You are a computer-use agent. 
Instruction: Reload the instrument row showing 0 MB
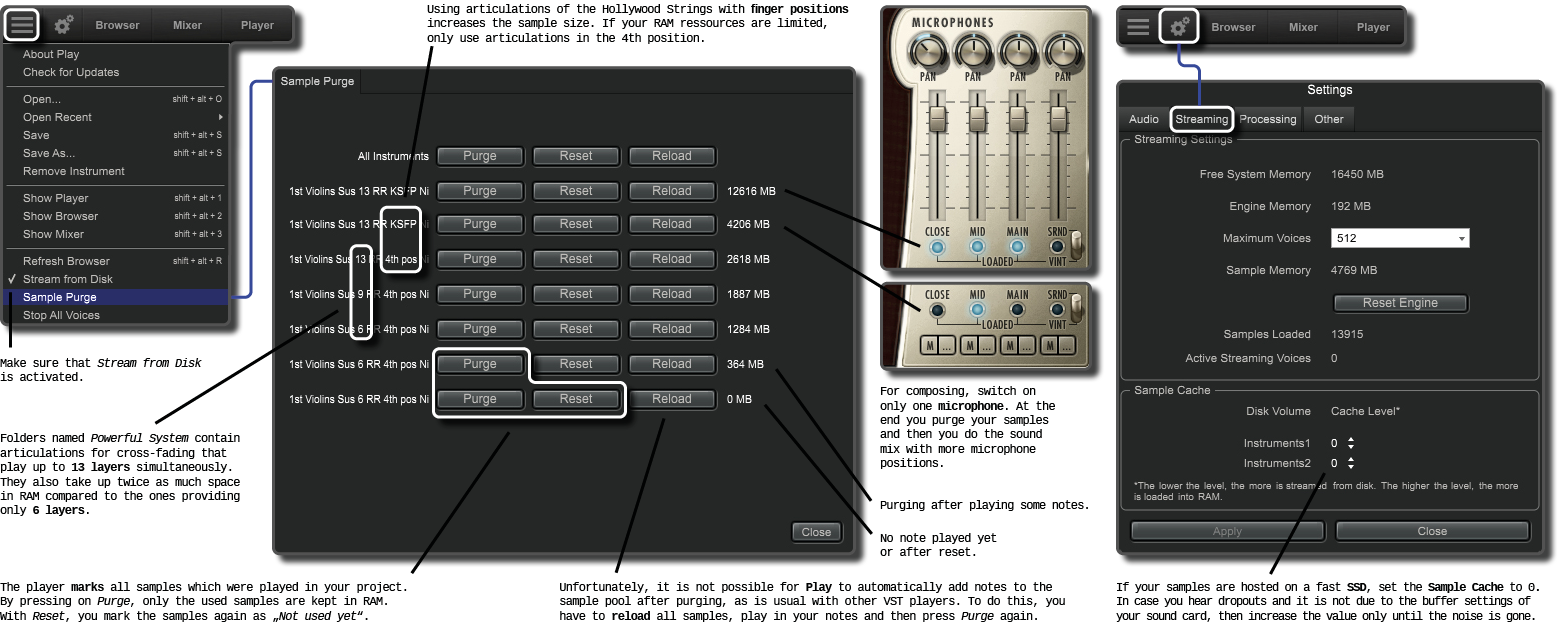coord(672,399)
